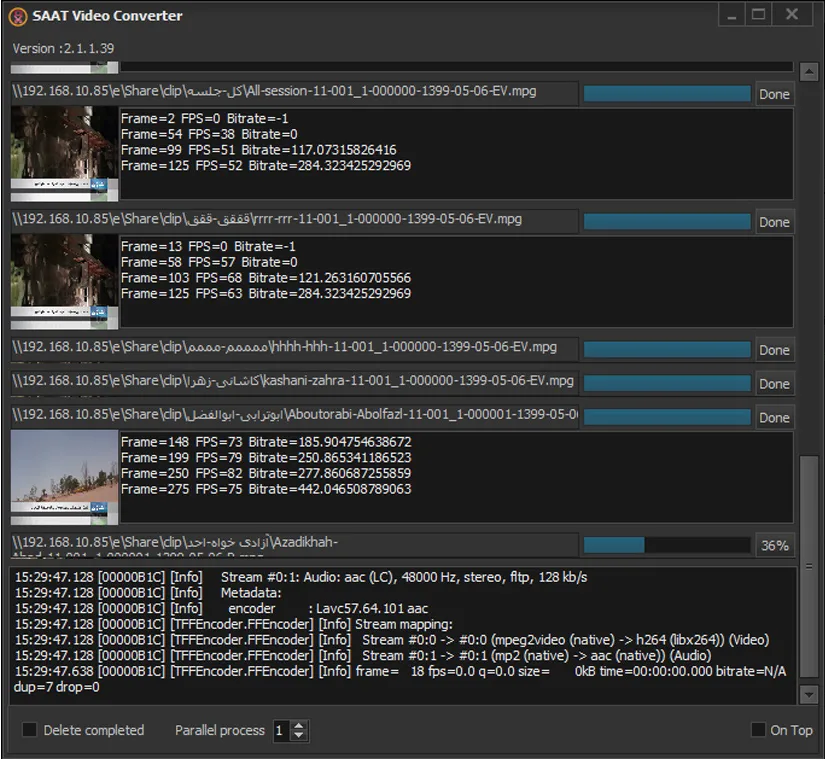The height and width of the screenshot is (760, 825).
Task: Click log line Frame=250 FPS=82
Action: 266,474
